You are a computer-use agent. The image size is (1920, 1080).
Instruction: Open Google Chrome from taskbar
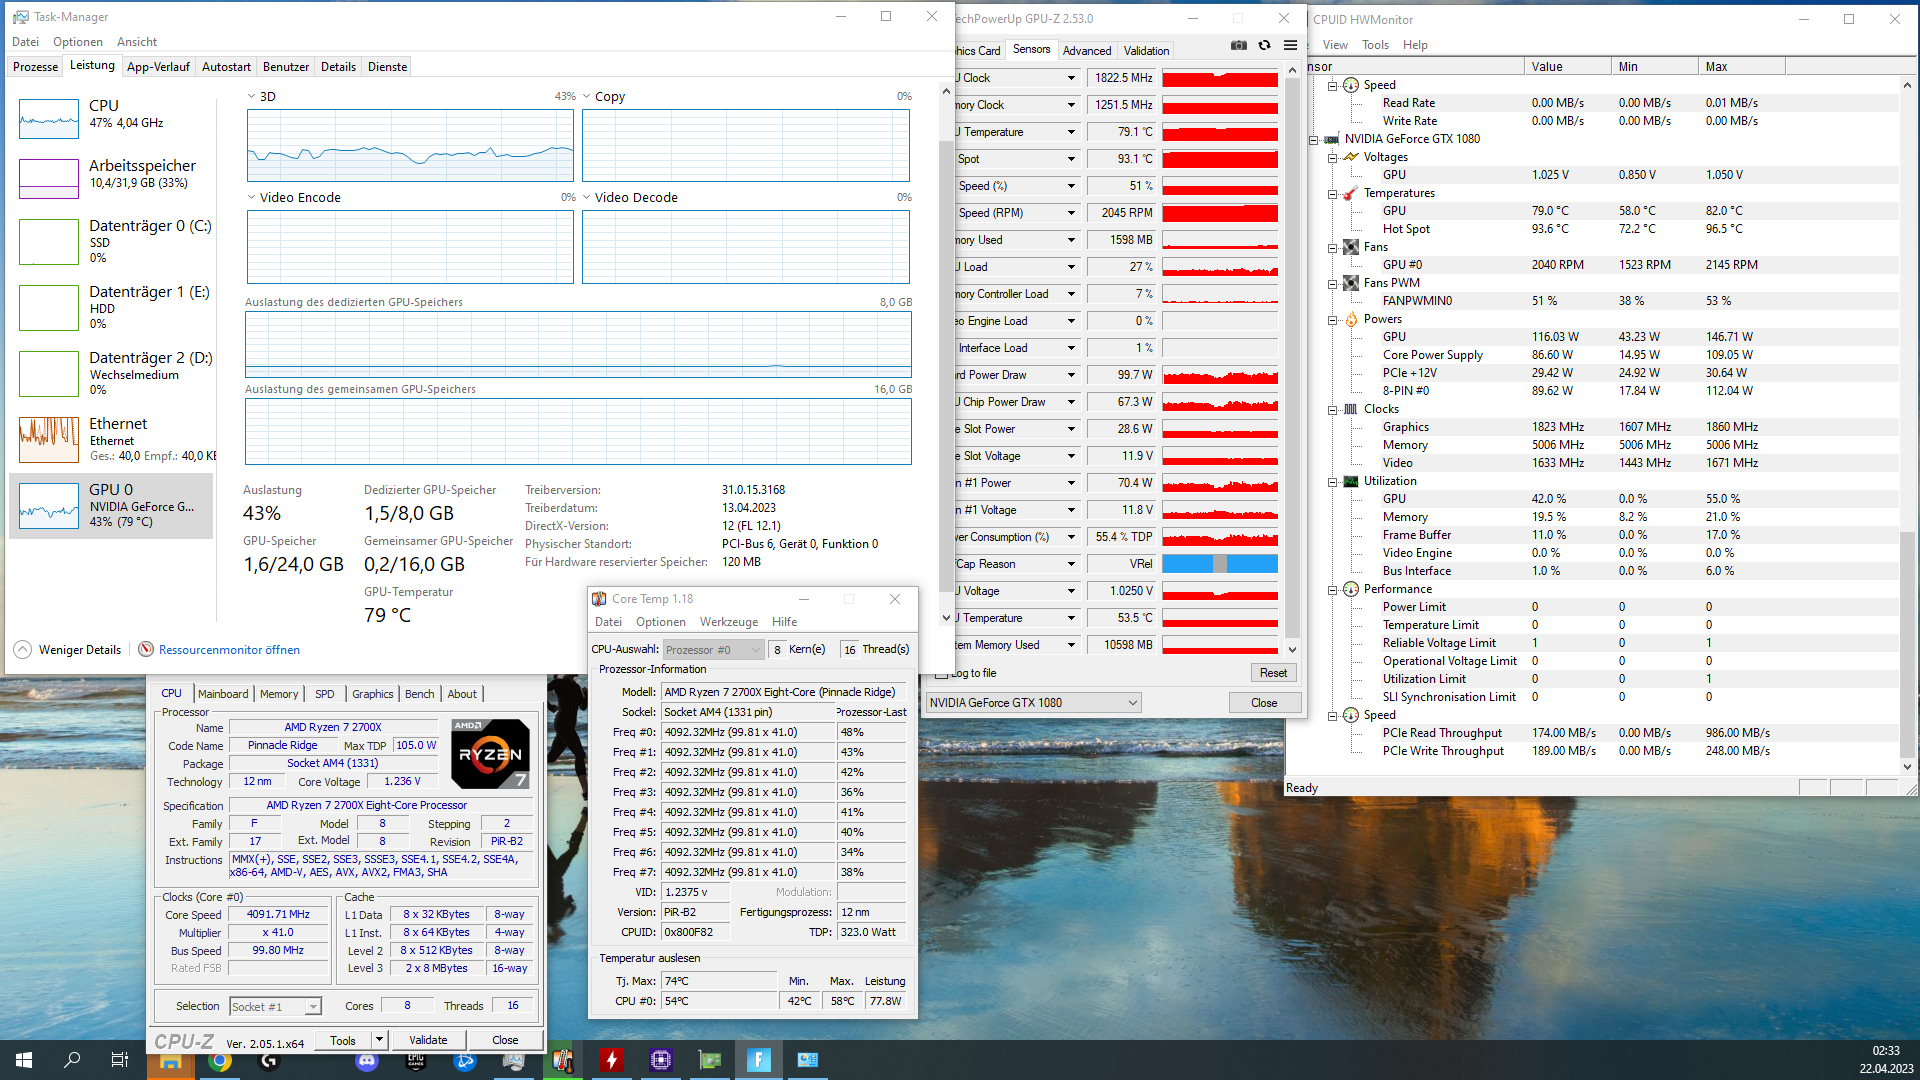[219, 1060]
